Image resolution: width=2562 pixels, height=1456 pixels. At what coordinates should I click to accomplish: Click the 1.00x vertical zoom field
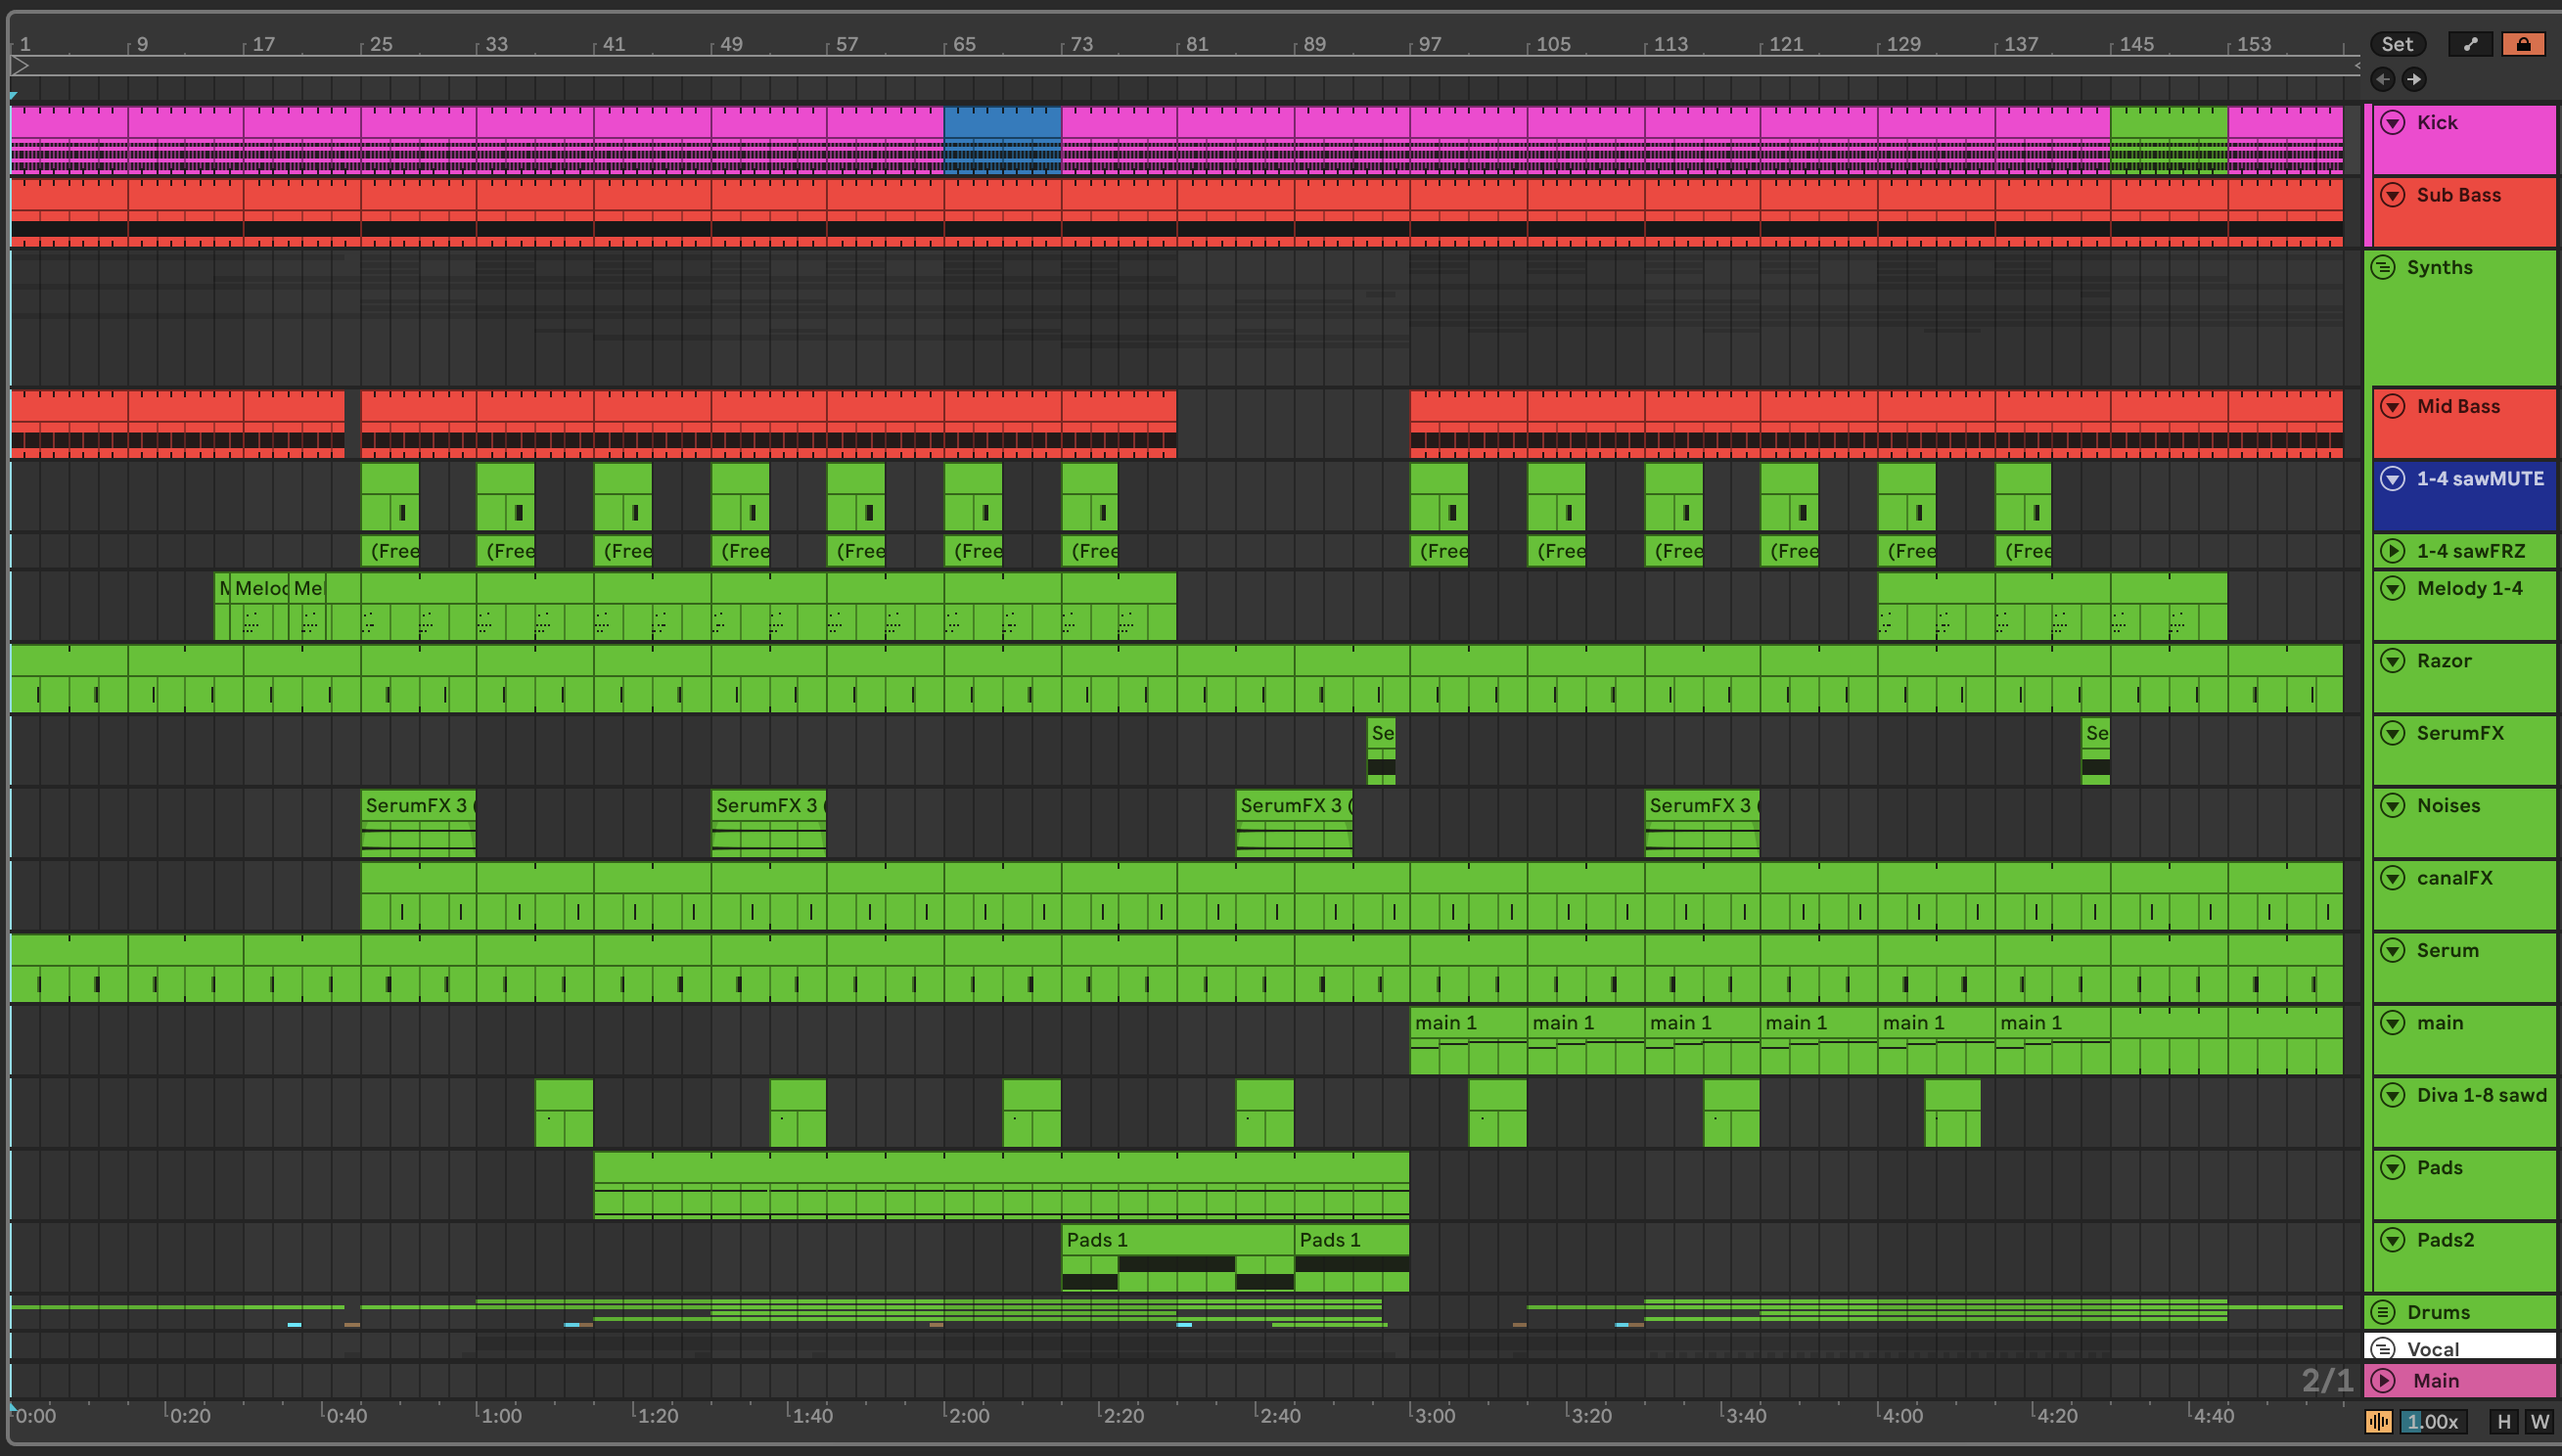point(2433,1422)
